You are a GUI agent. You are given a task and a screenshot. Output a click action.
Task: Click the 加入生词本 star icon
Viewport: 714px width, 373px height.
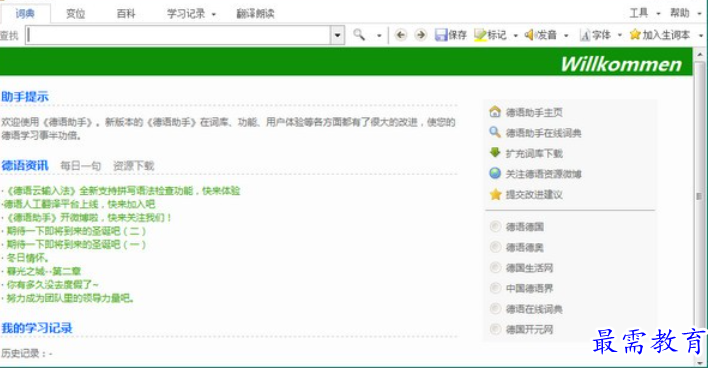click(x=635, y=34)
